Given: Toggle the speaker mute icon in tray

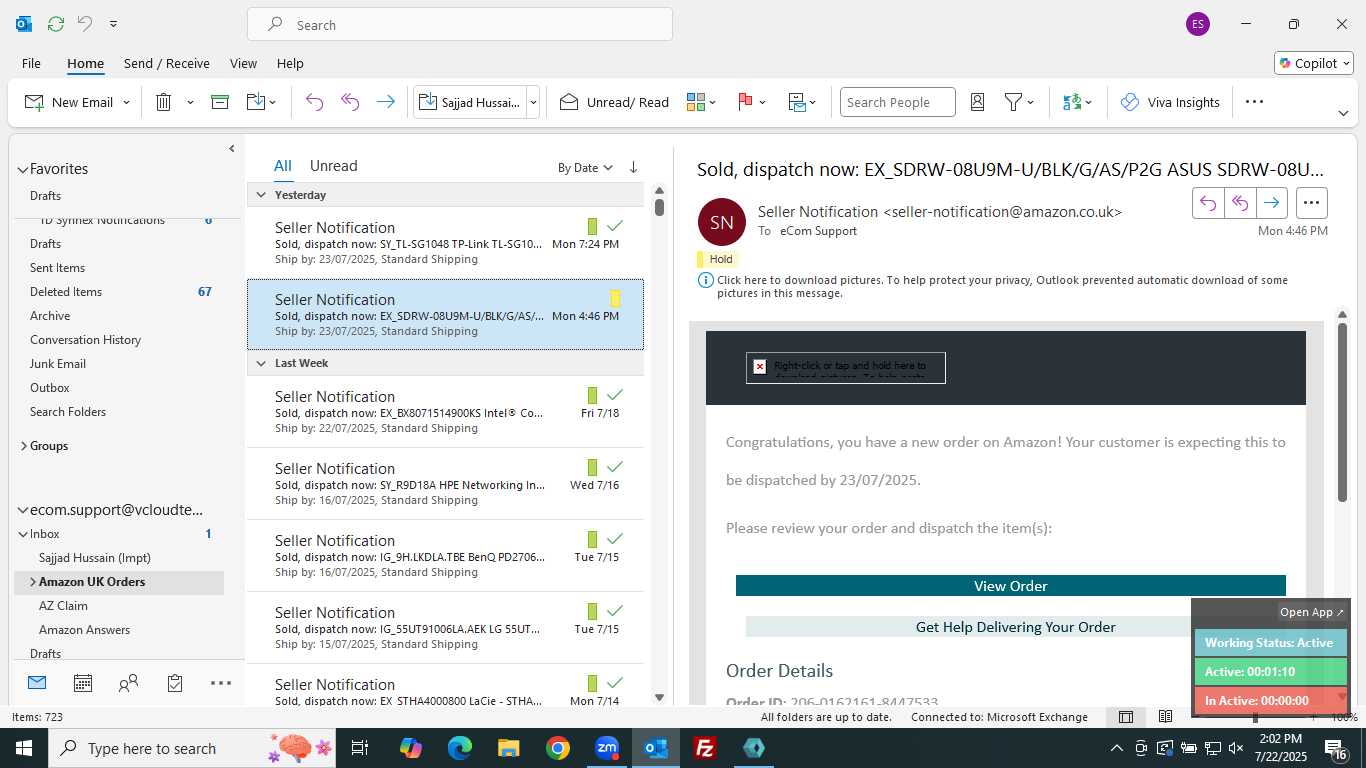Looking at the screenshot, I should coord(1236,748).
